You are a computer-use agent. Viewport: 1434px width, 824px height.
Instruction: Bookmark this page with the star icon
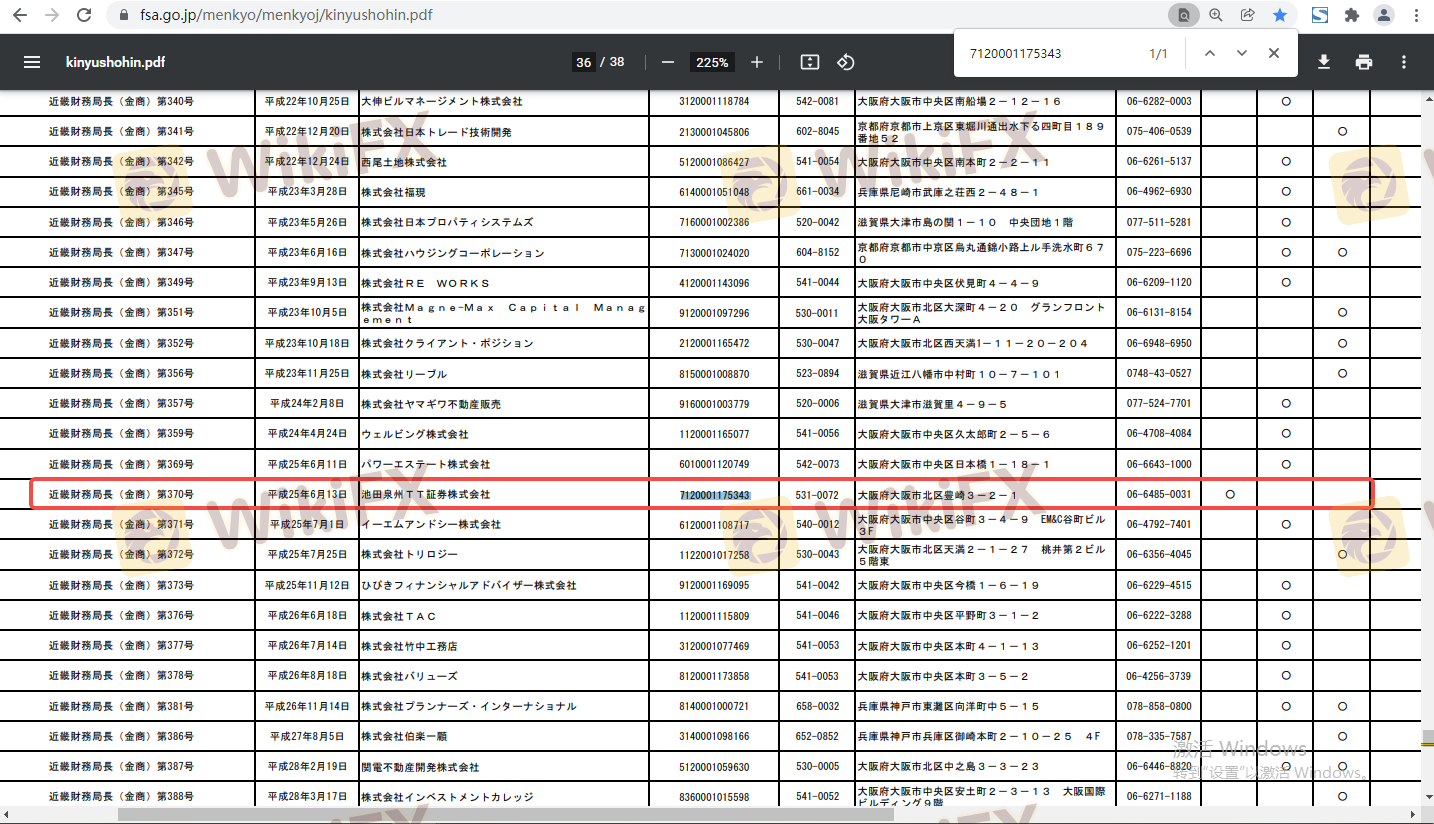[x=1280, y=15]
